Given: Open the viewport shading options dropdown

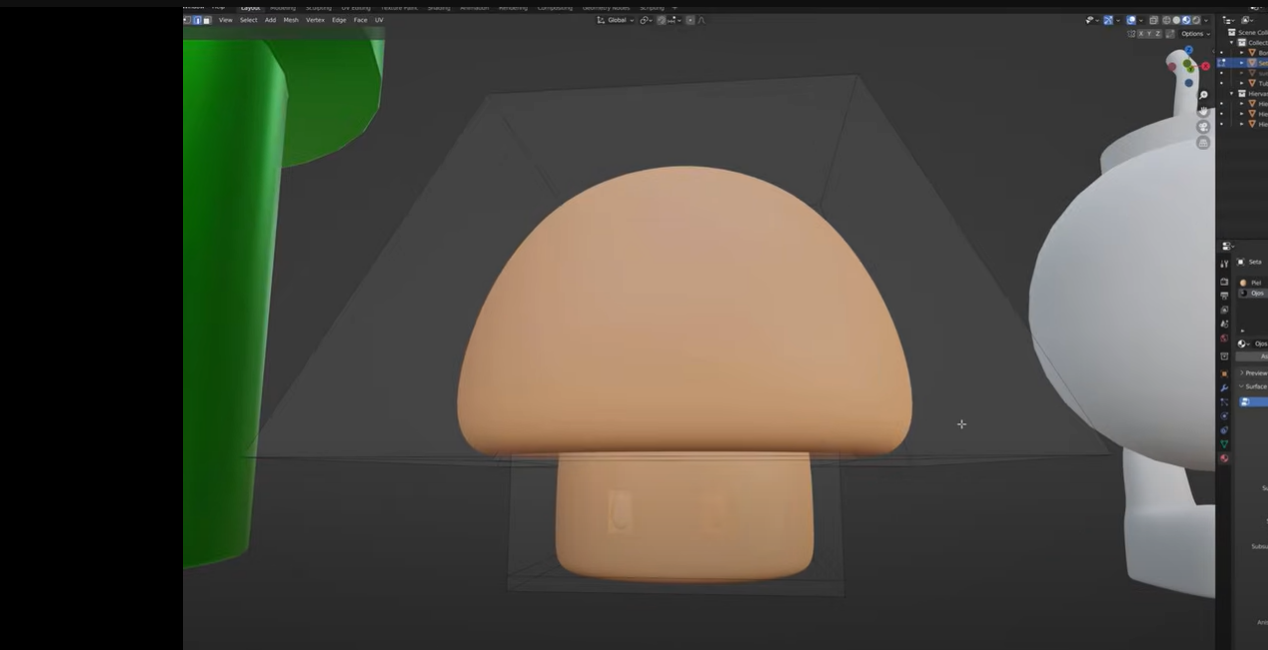Looking at the screenshot, I should coord(1206,20).
